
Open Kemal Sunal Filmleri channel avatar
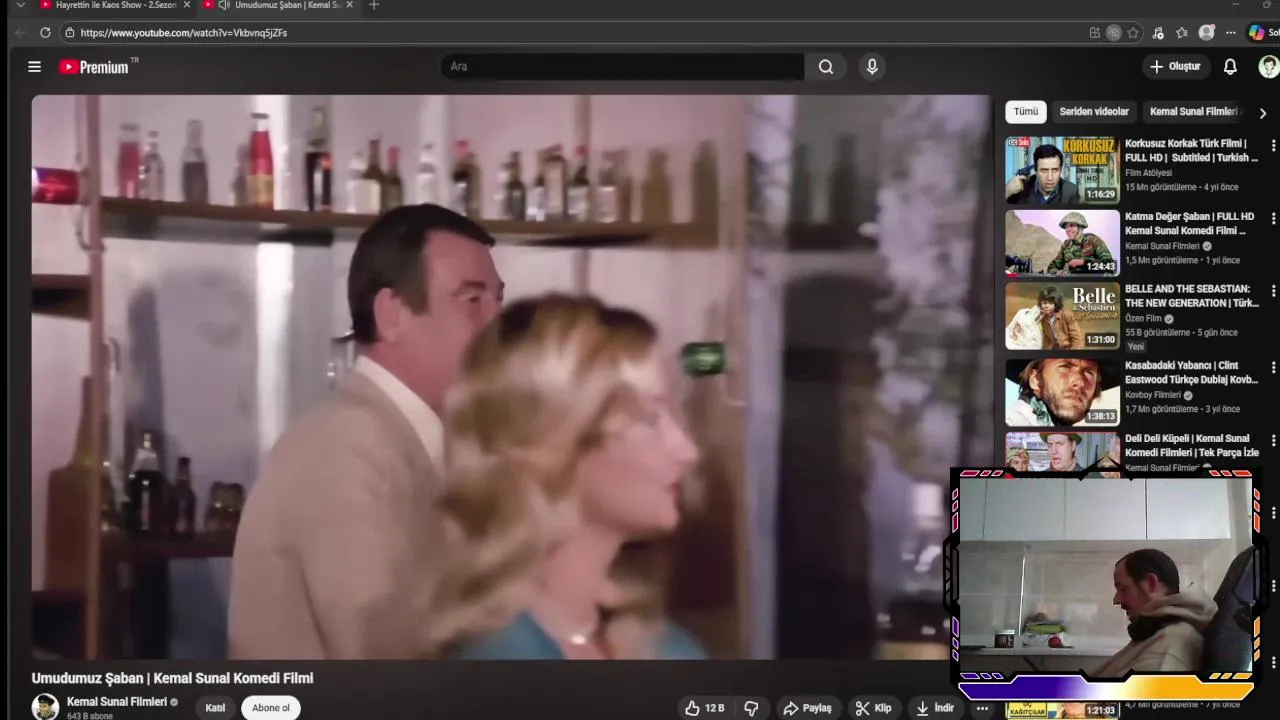point(45,707)
